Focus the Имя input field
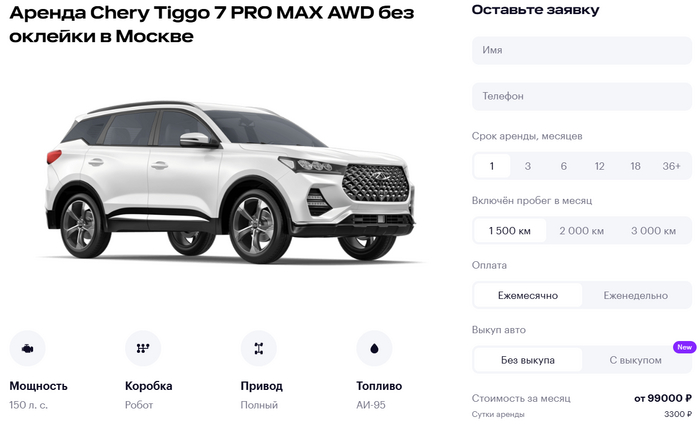 click(582, 50)
